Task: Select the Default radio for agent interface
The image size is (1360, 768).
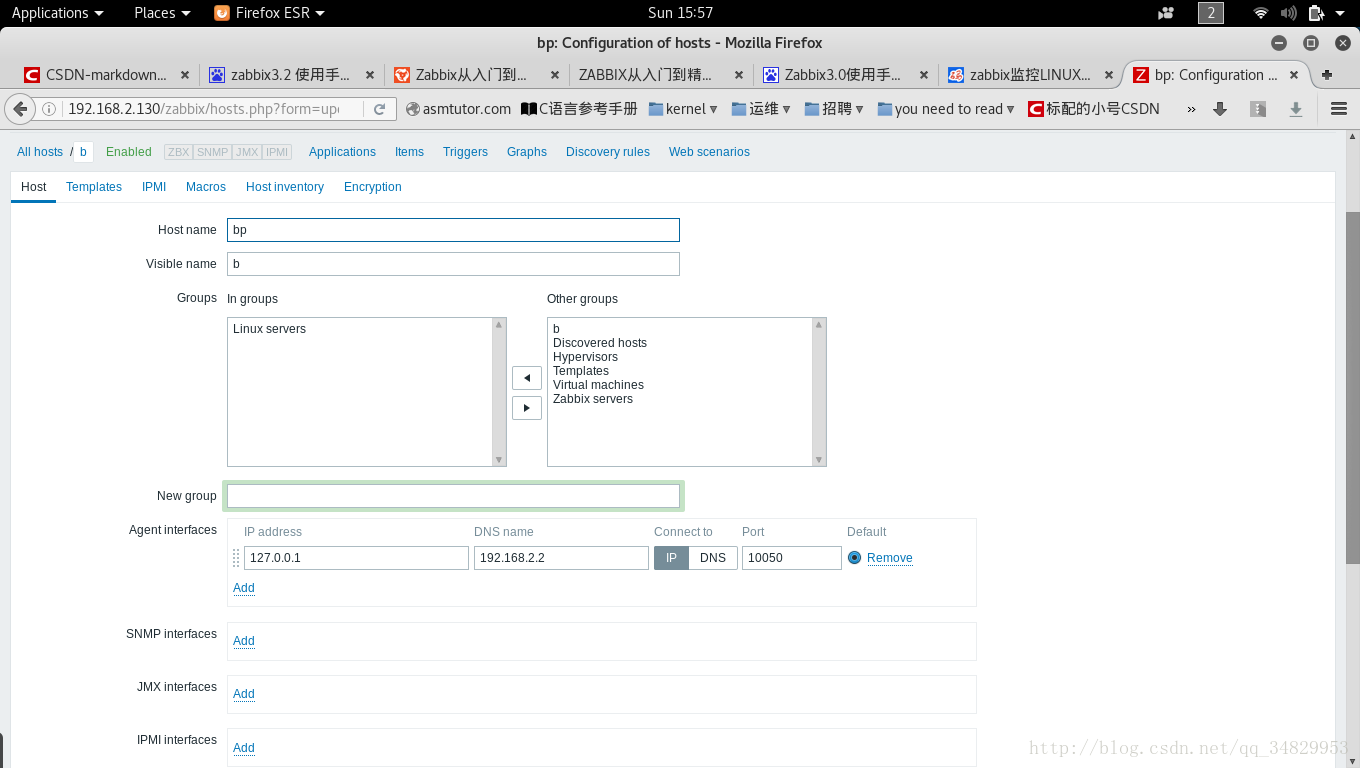Action: tap(854, 558)
